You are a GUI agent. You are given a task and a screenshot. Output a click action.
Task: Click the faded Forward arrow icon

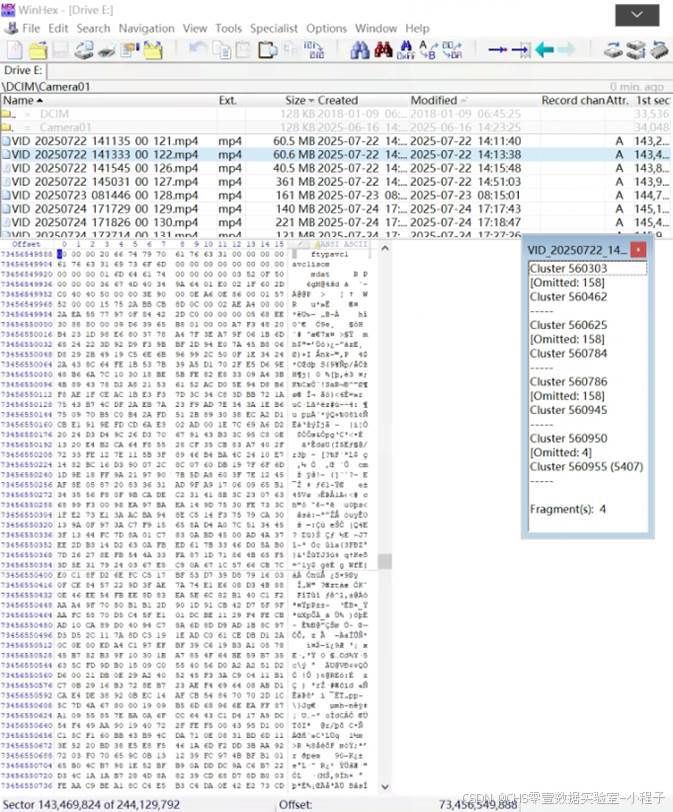566,50
